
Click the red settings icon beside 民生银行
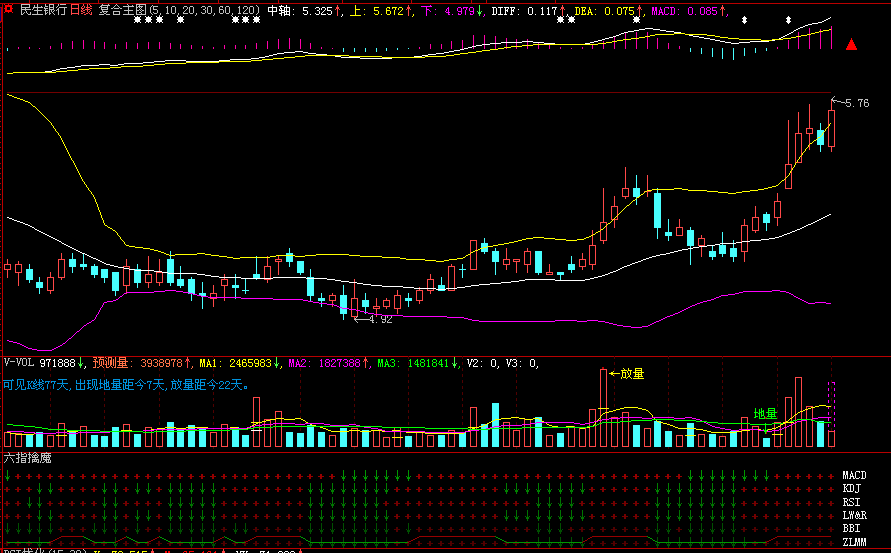tap(9, 10)
